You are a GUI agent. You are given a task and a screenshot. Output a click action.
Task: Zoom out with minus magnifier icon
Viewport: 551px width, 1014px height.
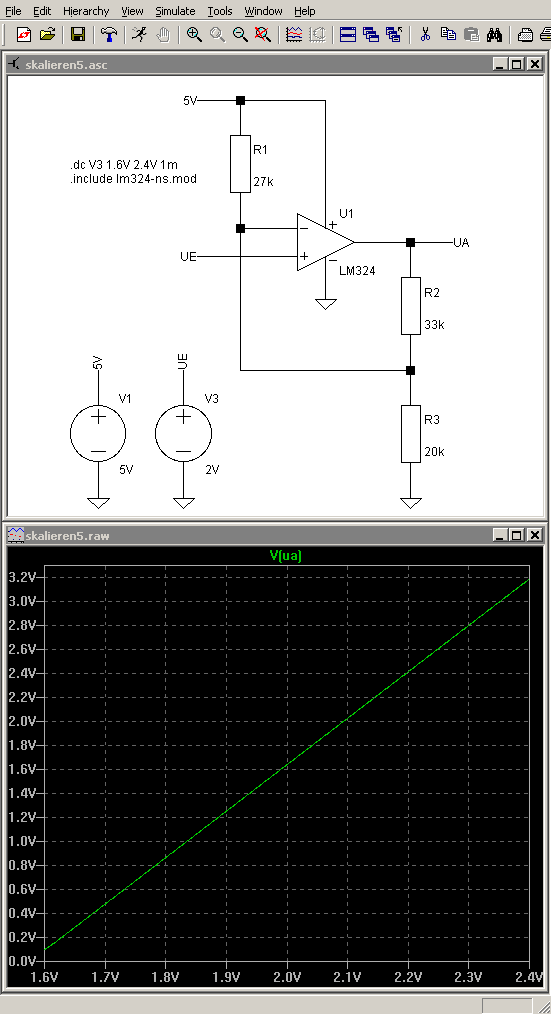click(240, 34)
